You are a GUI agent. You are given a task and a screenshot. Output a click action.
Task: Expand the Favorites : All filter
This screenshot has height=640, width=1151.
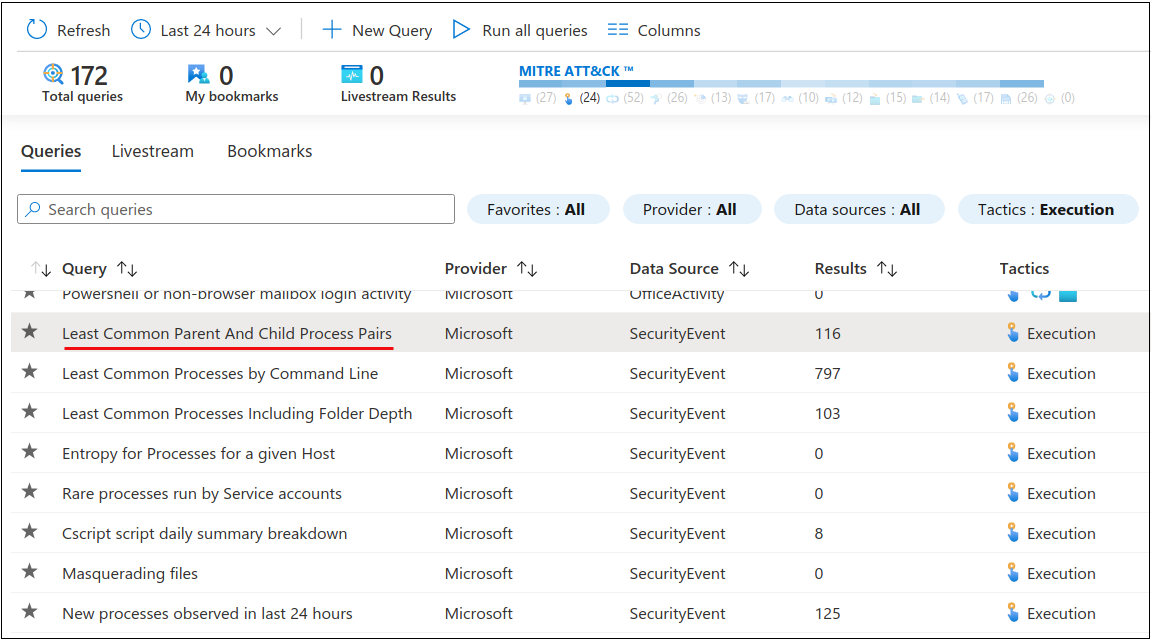coord(537,209)
